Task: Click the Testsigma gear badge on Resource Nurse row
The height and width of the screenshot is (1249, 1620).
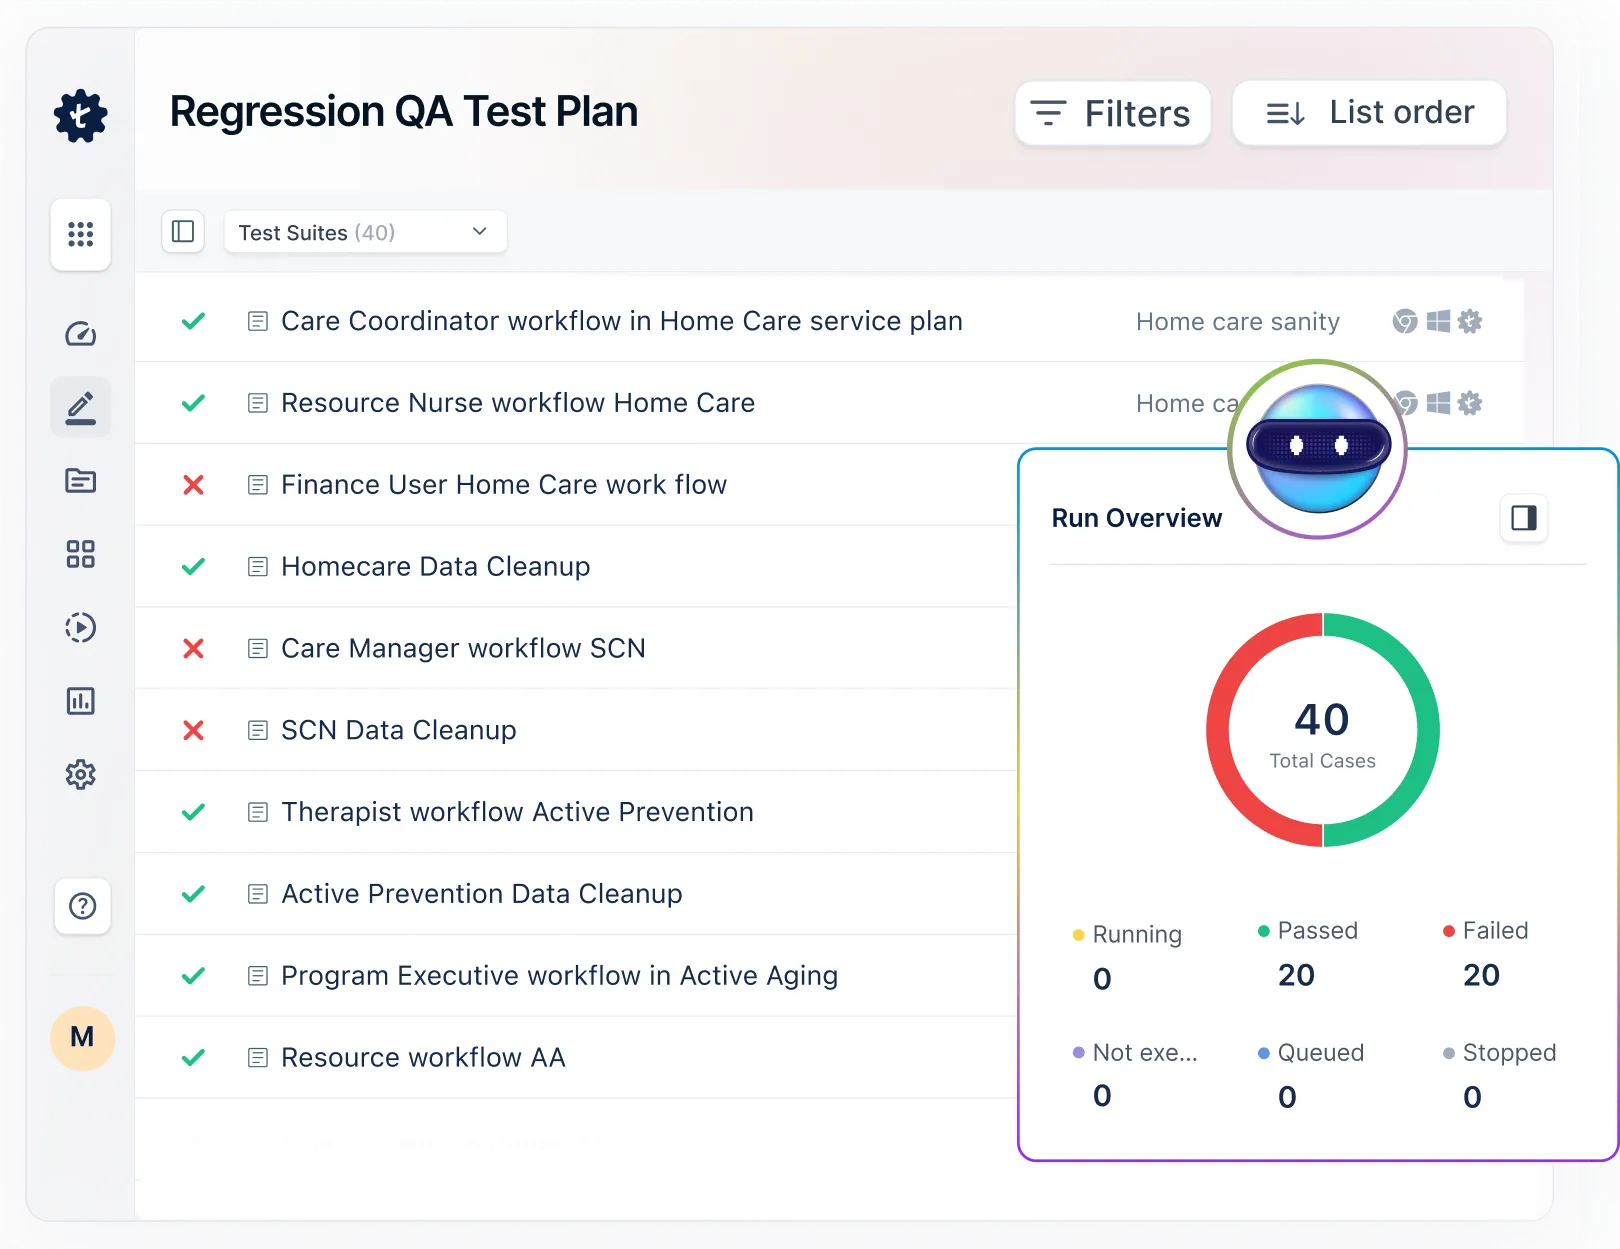Action: pos(1469,403)
